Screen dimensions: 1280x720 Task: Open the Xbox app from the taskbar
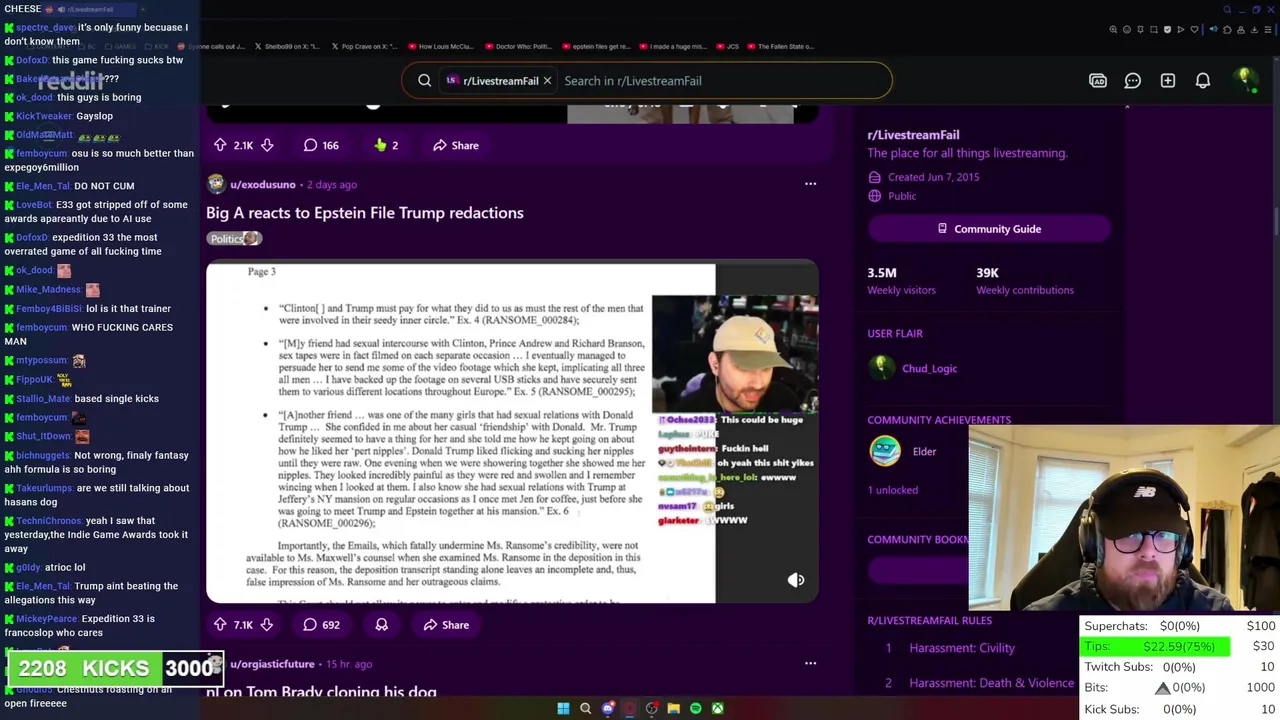click(718, 708)
